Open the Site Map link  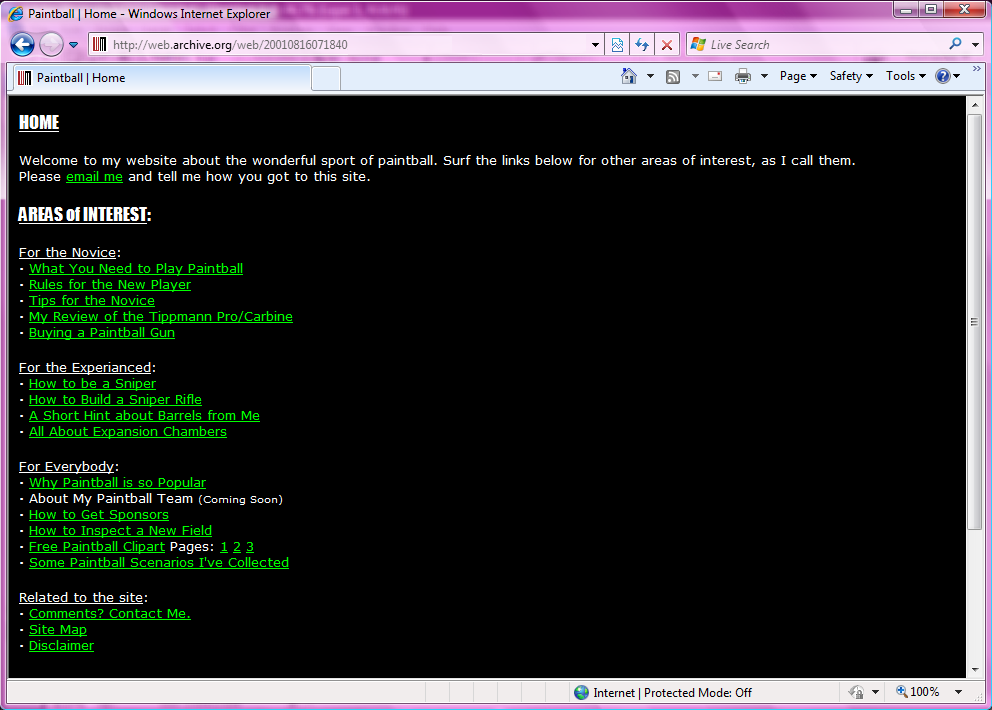click(x=58, y=630)
